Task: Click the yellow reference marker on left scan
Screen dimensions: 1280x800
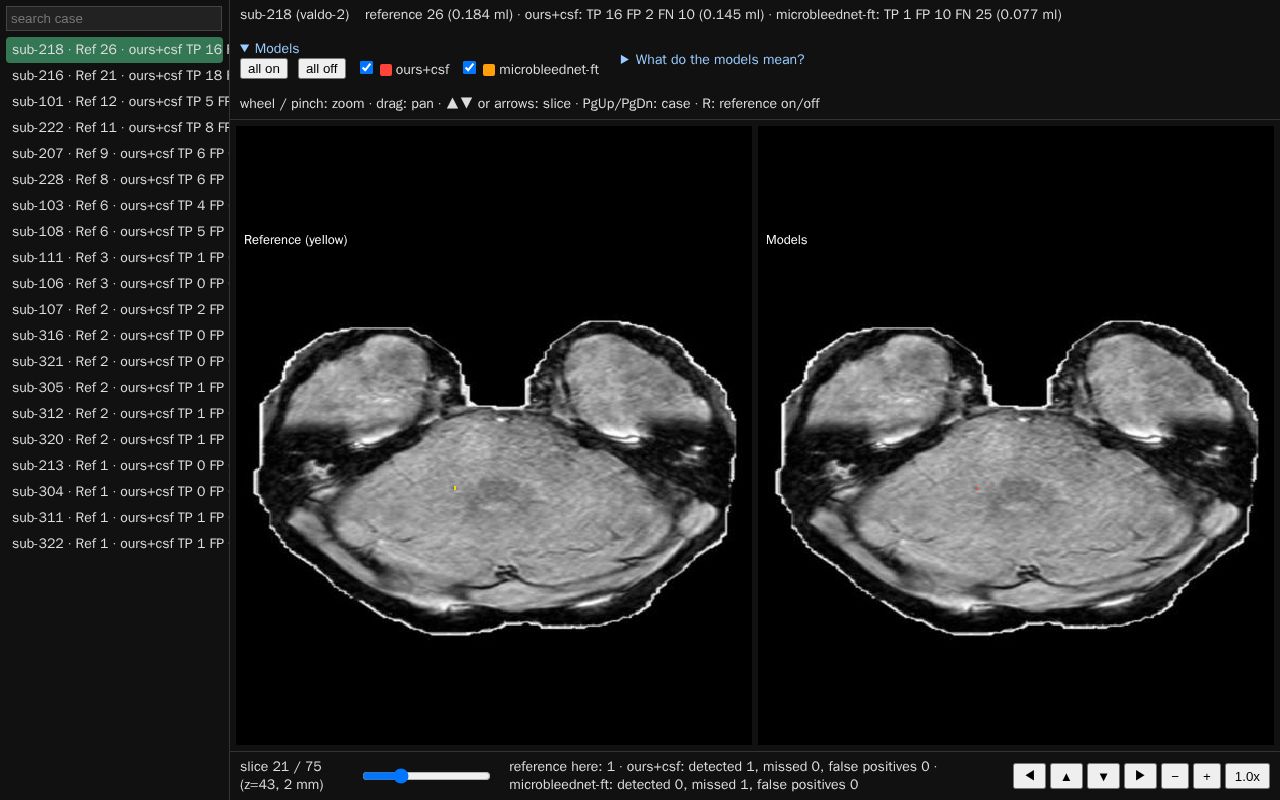Action: pos(455,488)
